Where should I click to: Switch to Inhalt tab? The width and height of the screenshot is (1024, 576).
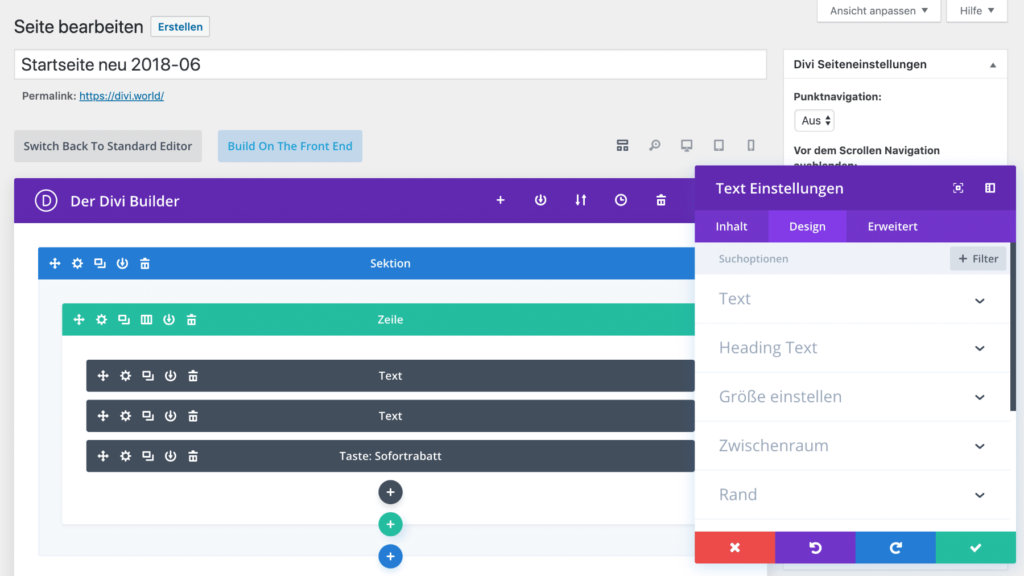[x=731, y=227]
